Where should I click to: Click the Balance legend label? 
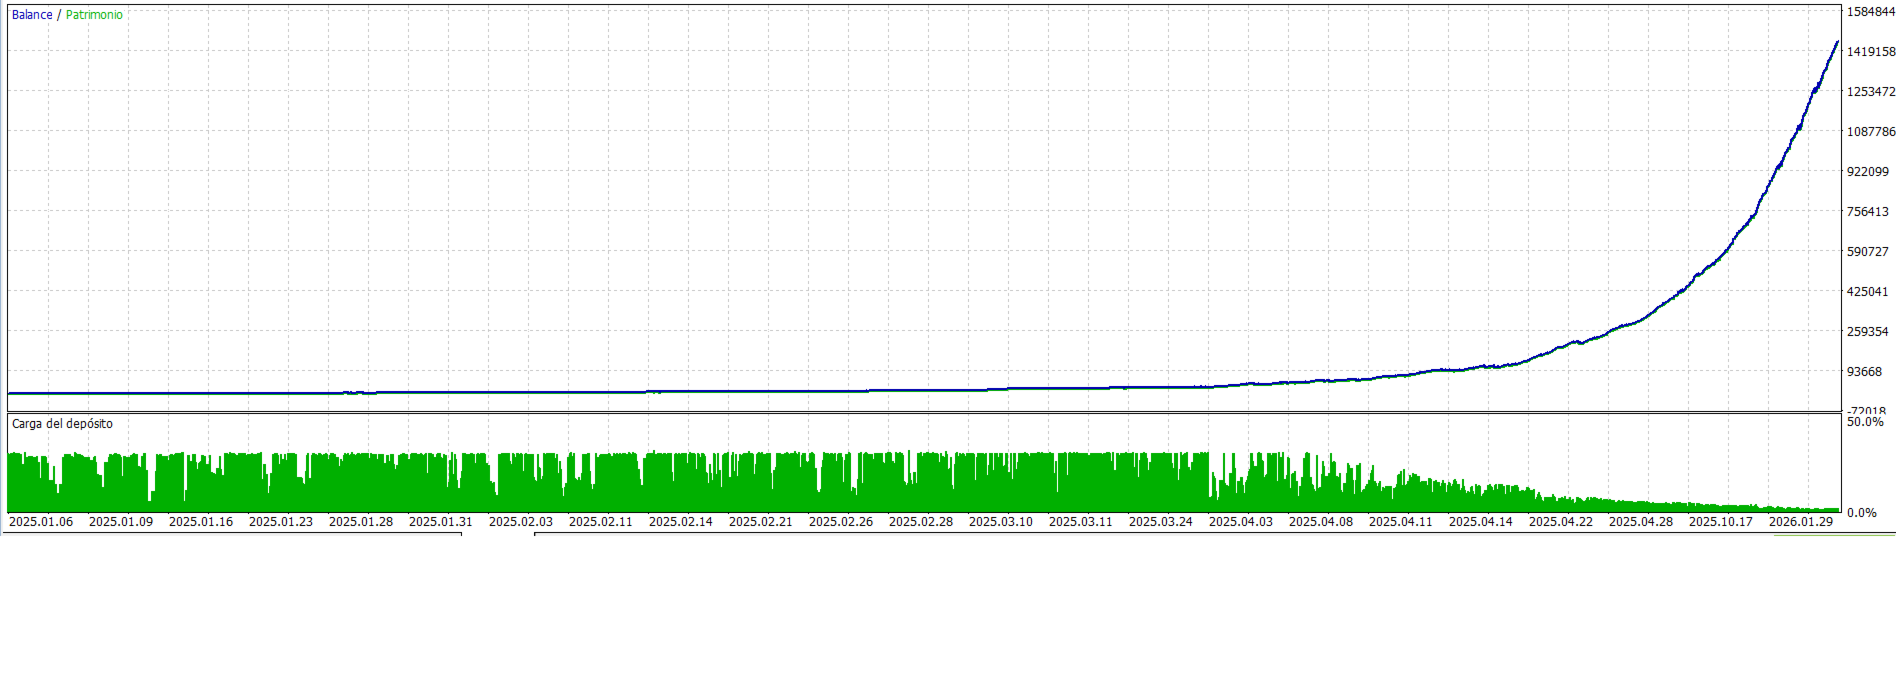click(x=32, y=15)
